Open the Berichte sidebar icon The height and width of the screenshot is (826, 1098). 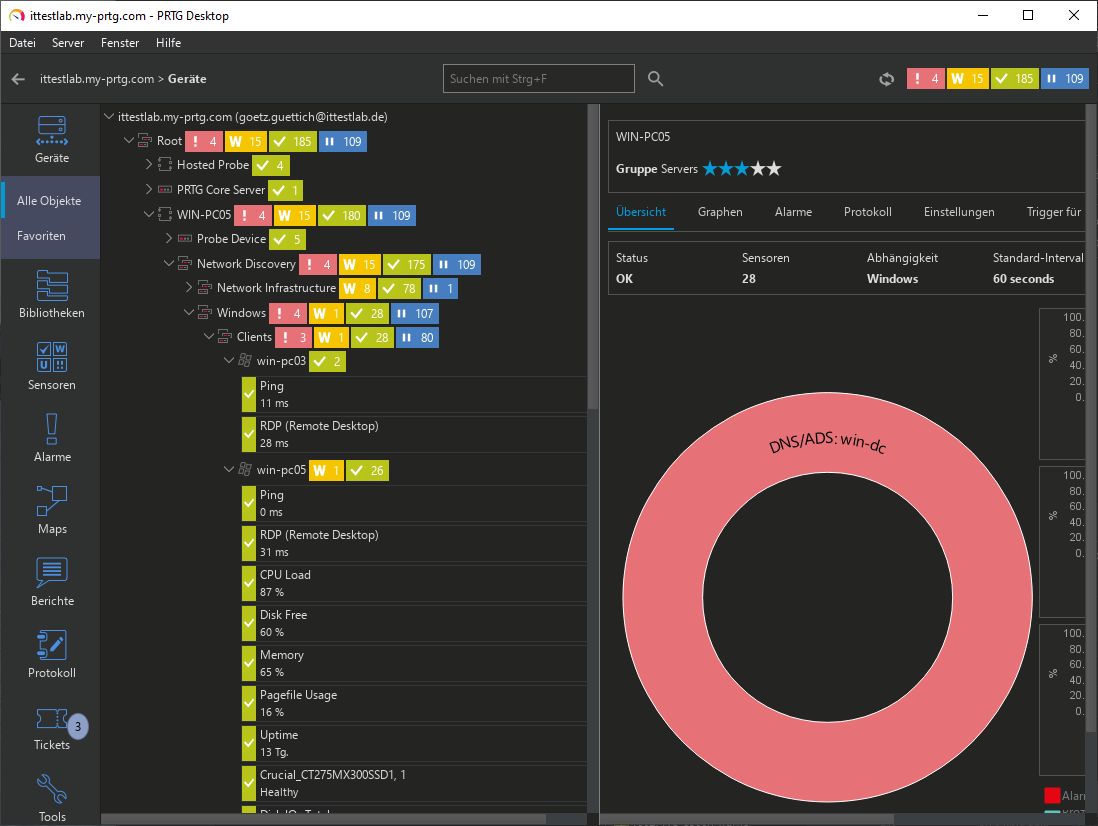click(x=51, y=582)
